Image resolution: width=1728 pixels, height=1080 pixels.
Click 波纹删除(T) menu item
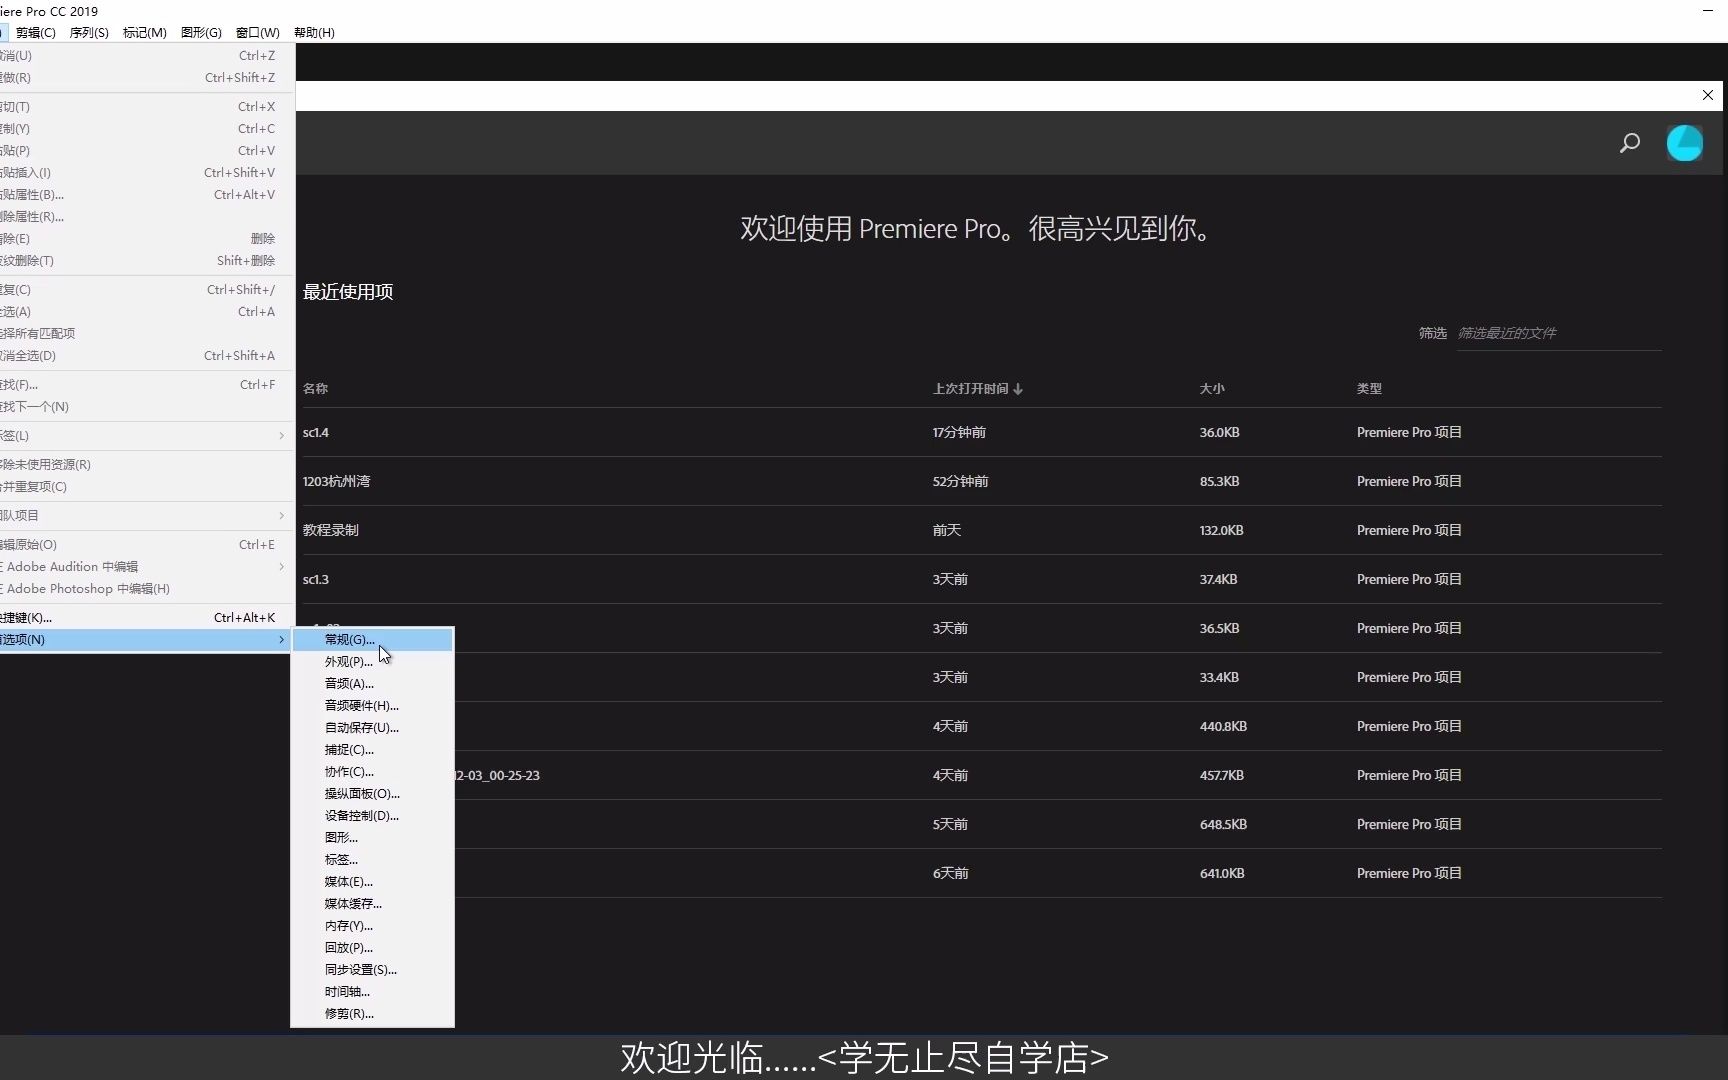[145, 260]
